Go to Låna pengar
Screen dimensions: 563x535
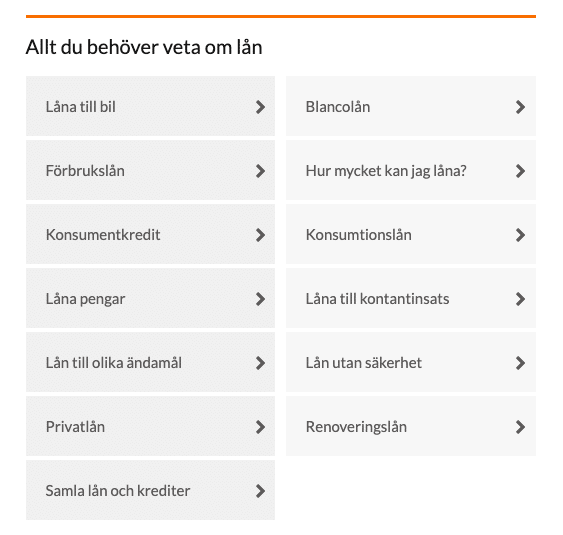point(150,298)
